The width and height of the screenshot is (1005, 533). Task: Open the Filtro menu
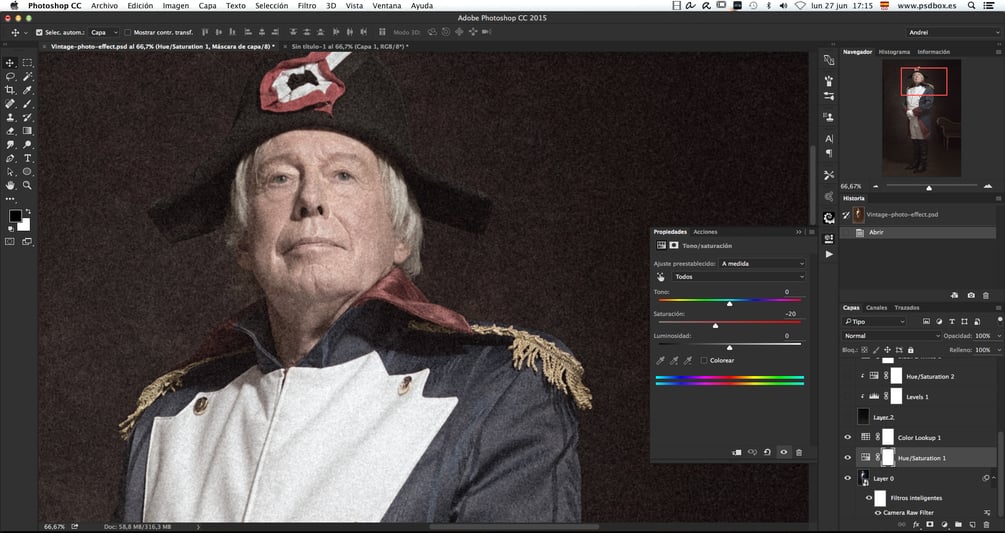307,6
